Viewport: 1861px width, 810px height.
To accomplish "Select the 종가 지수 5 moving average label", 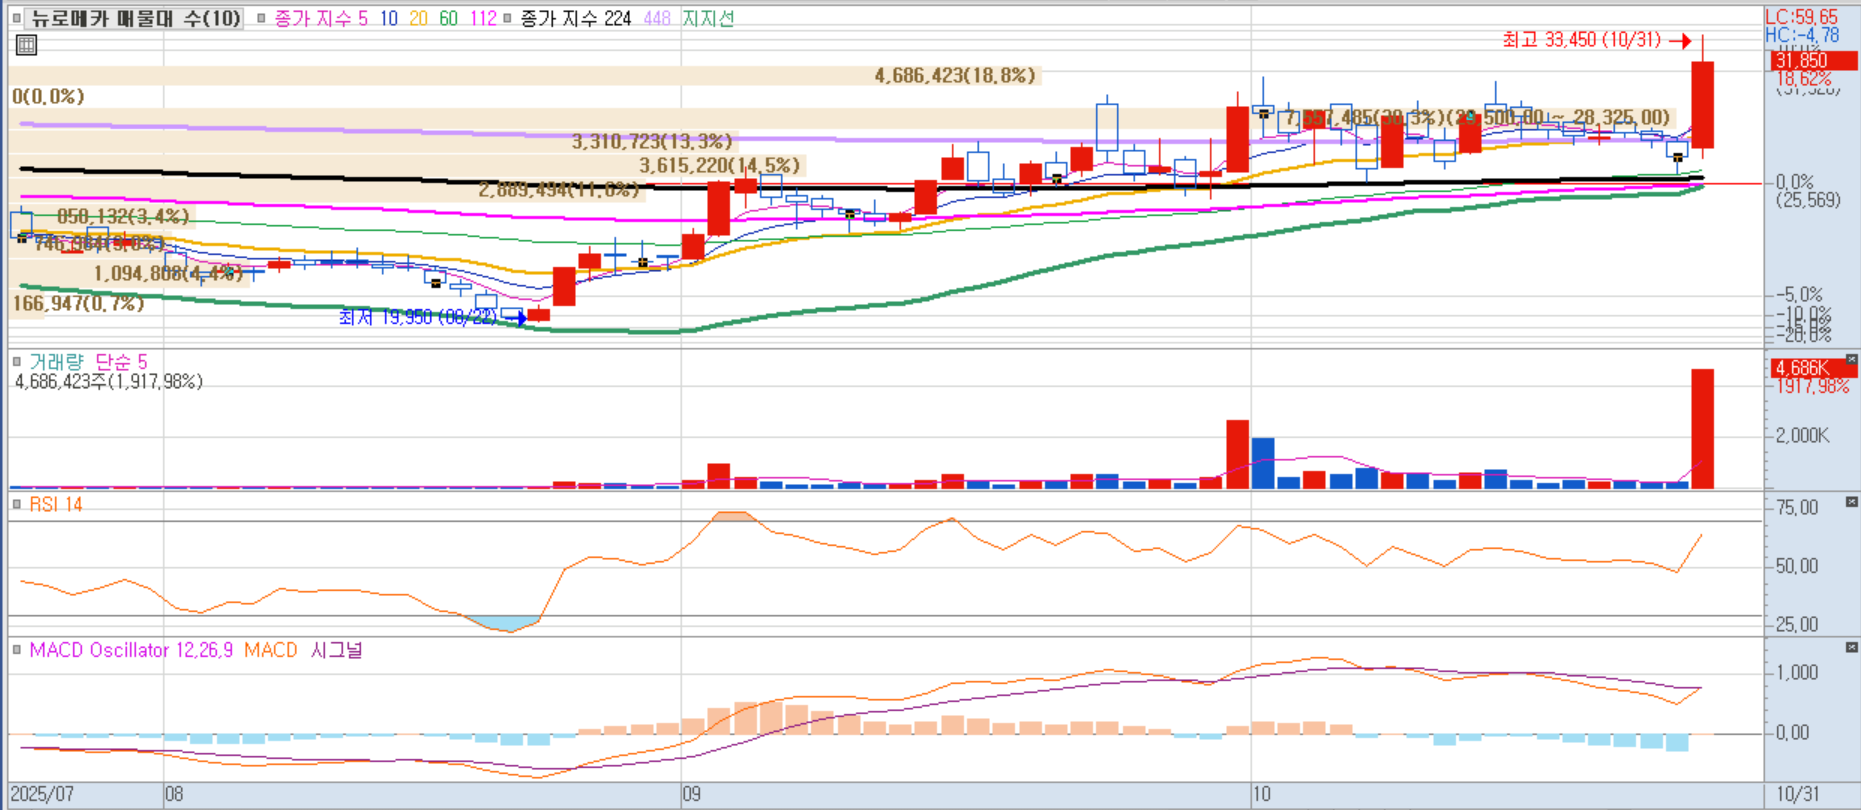I will click(320, 18).
